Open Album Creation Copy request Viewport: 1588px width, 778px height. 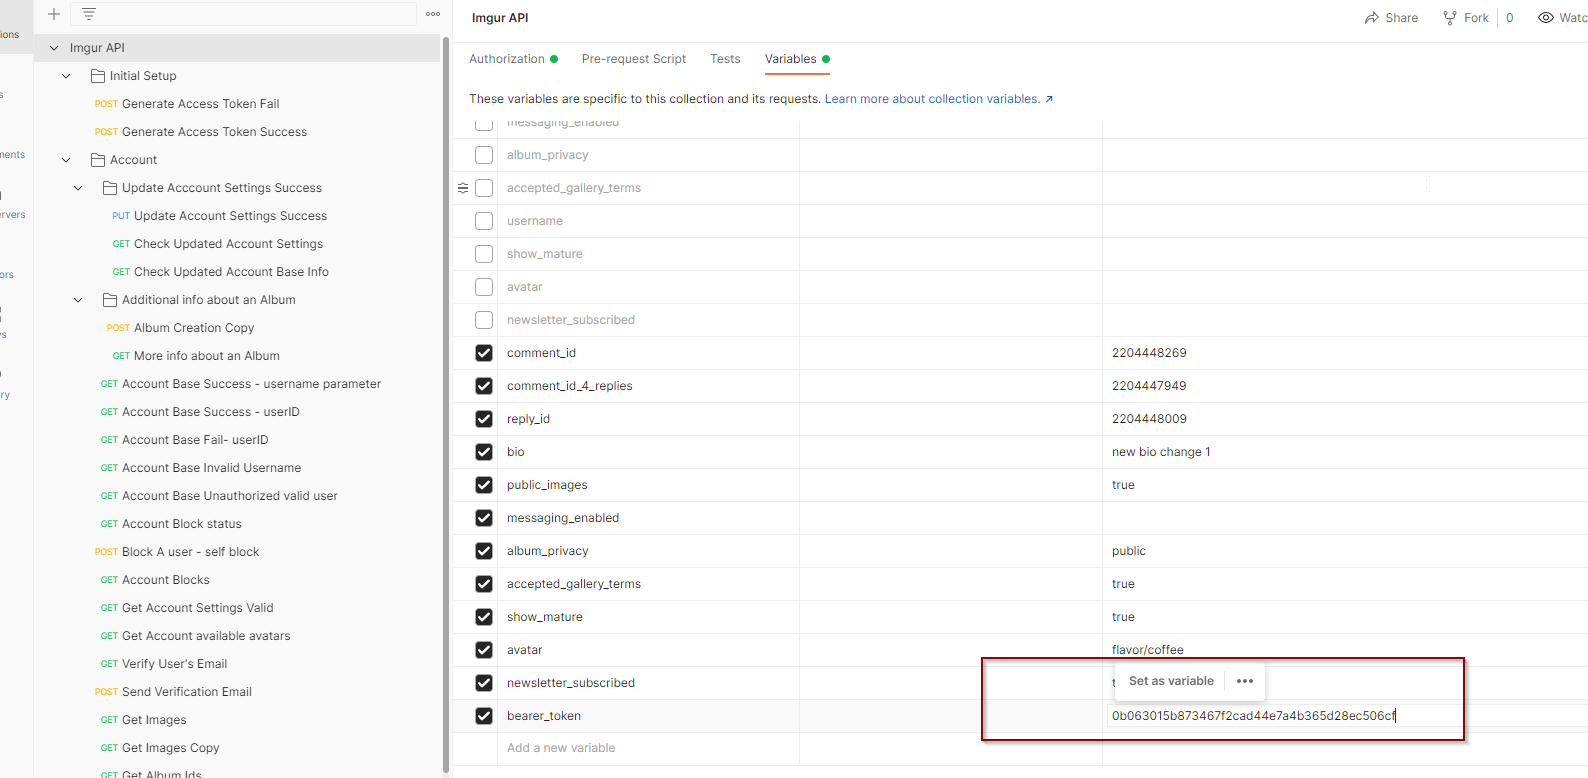(x=194, y=328)
